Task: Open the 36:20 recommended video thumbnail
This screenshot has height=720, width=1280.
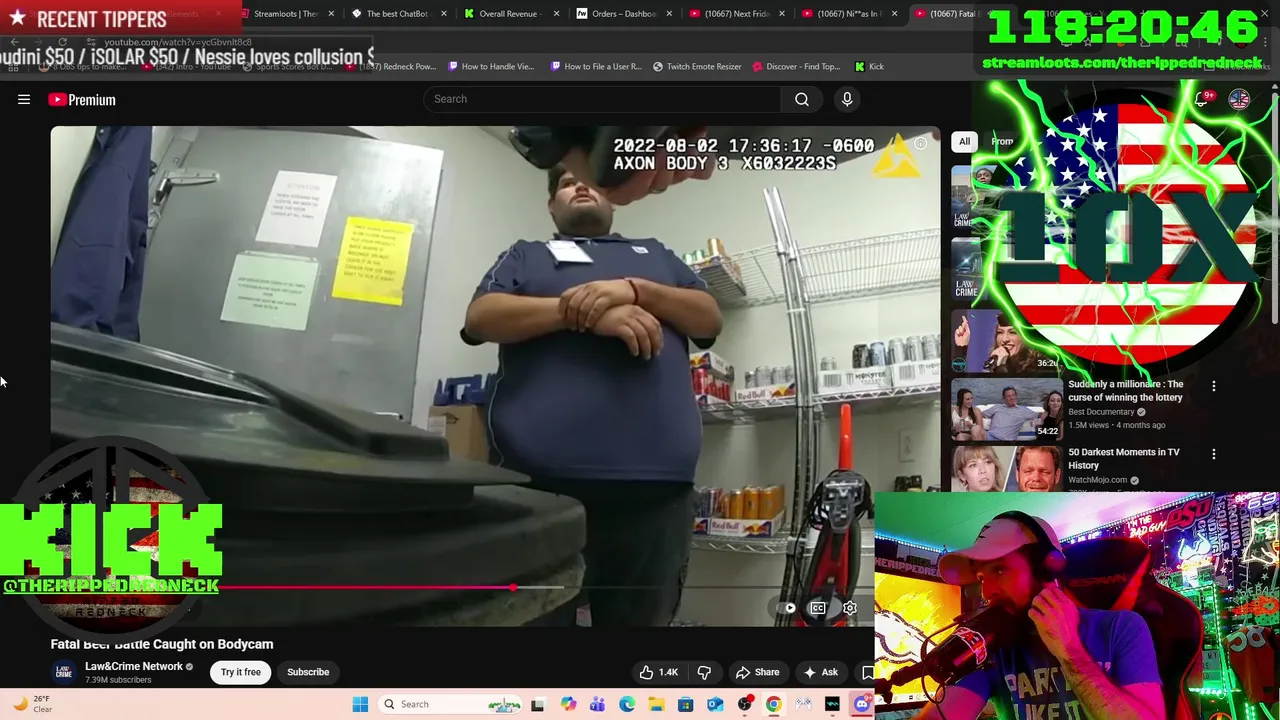Action: 1007,341
